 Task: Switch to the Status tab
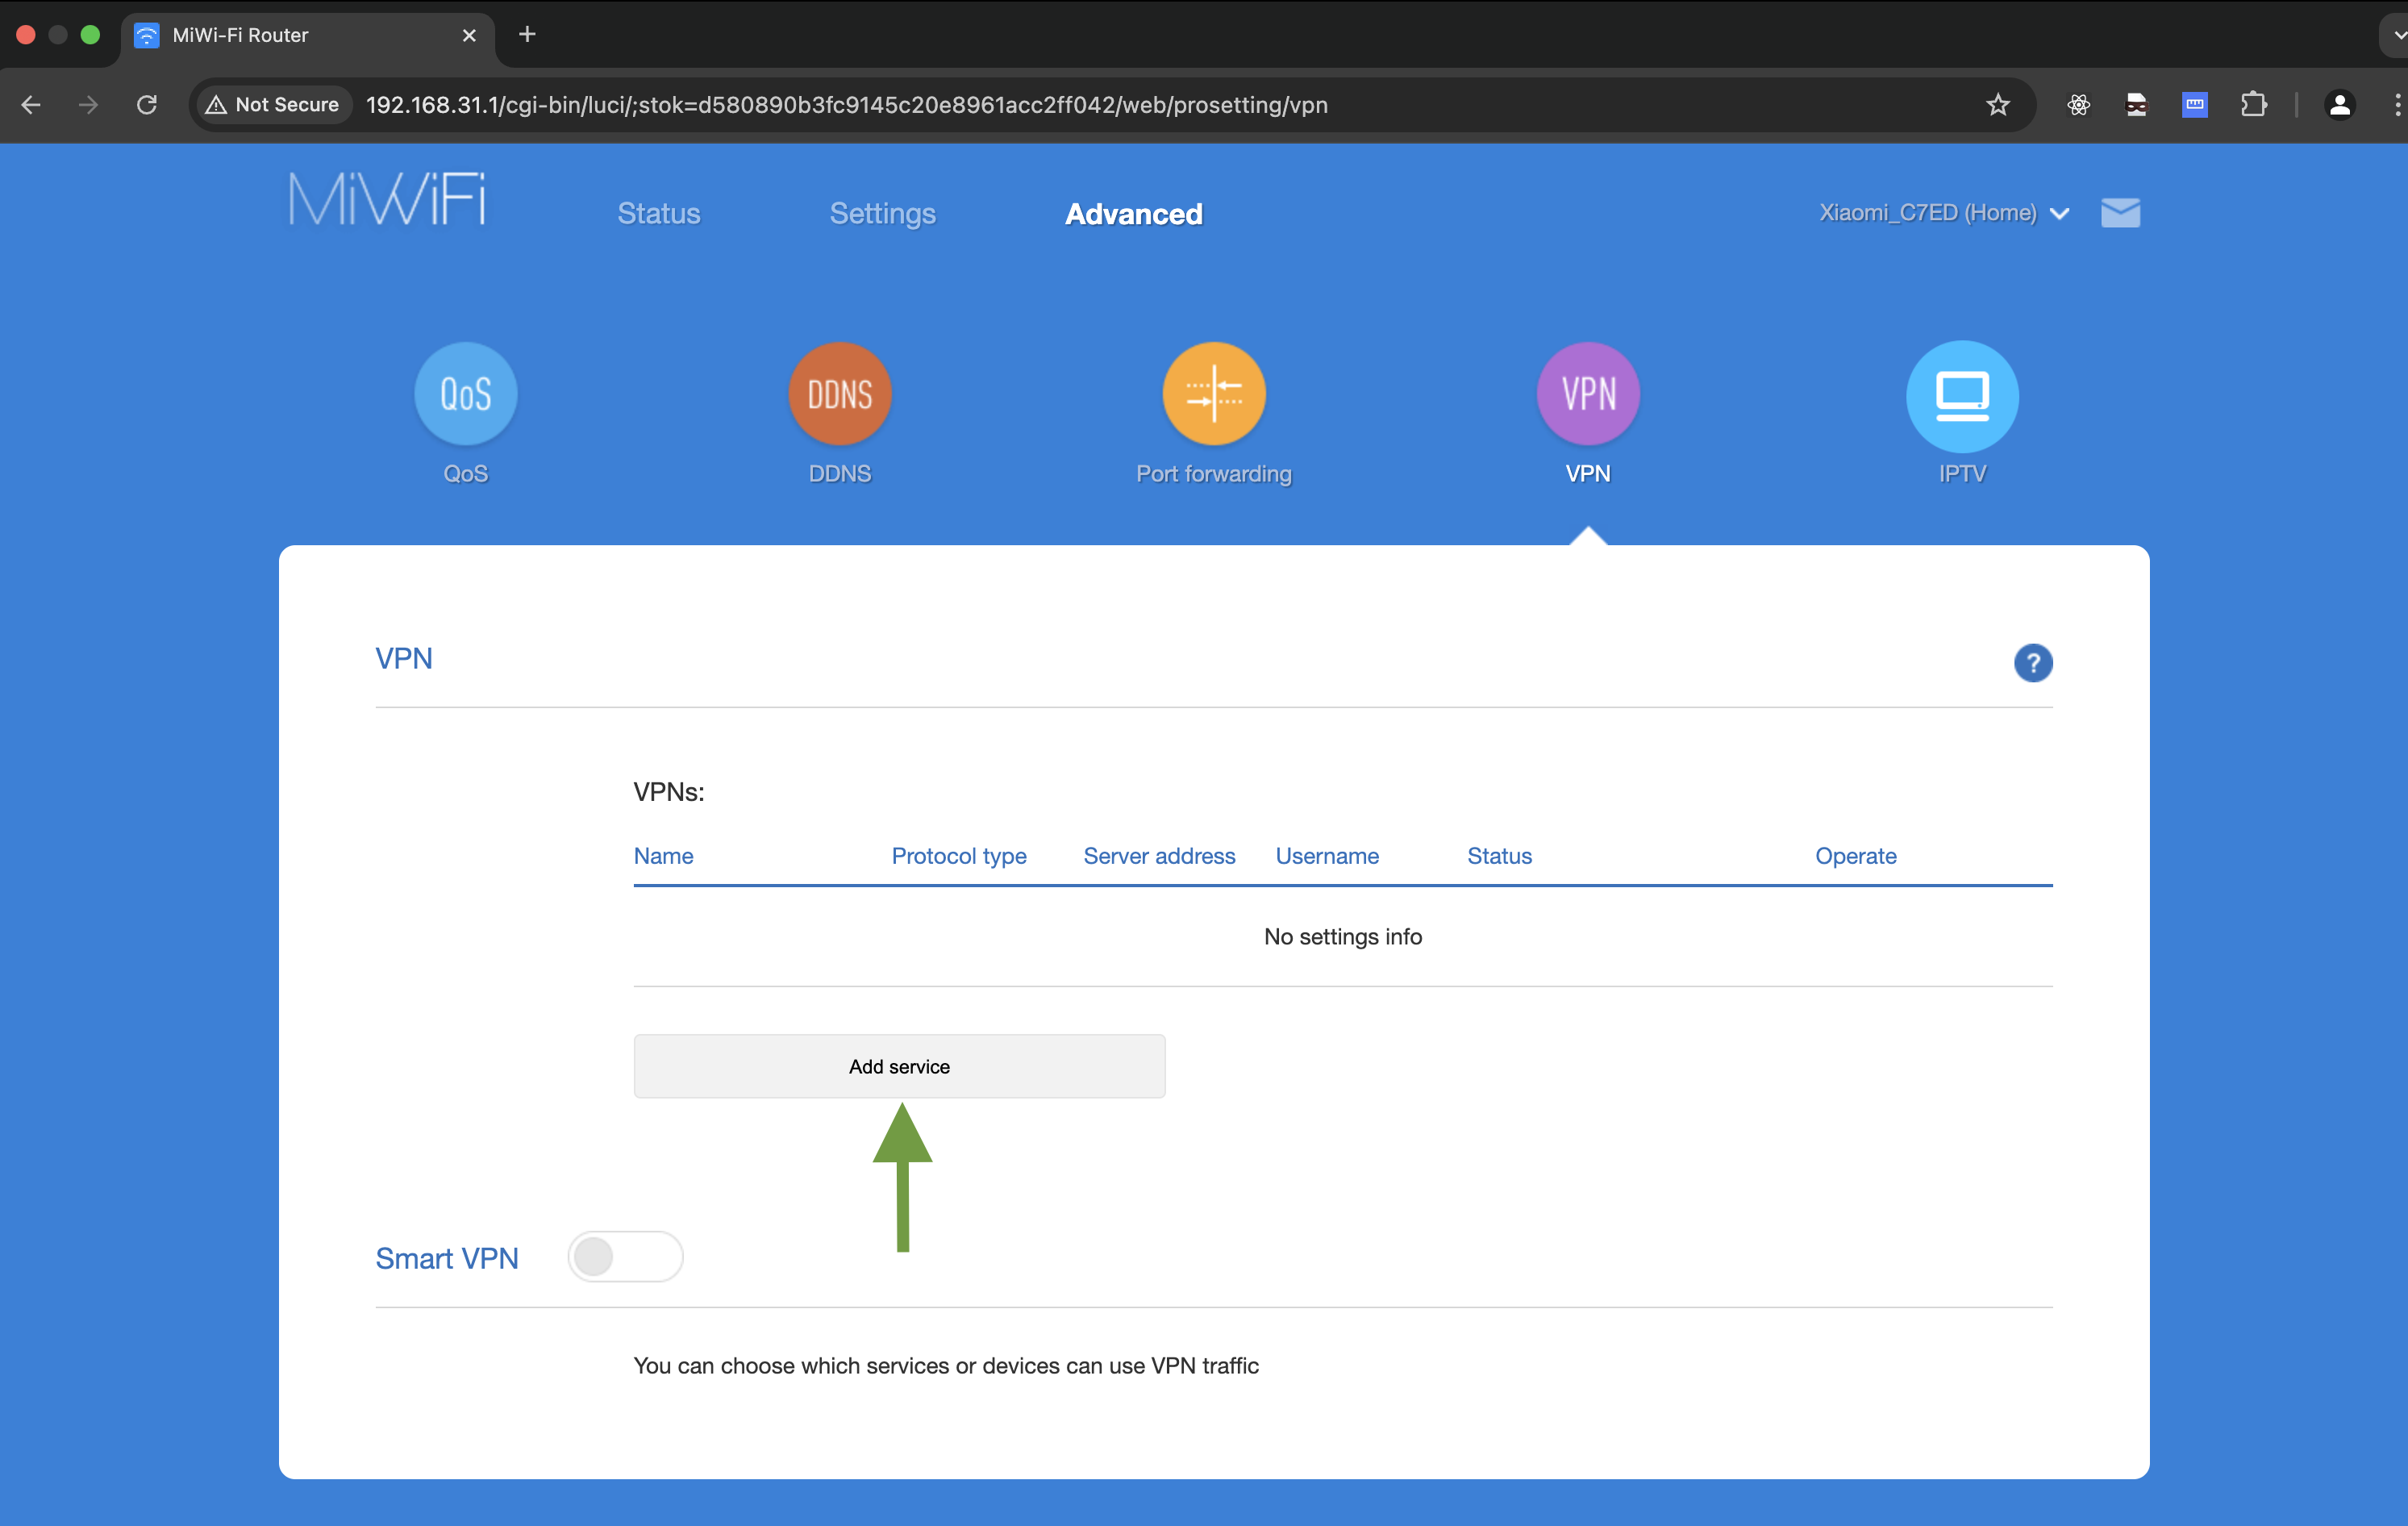click(658, 214)
